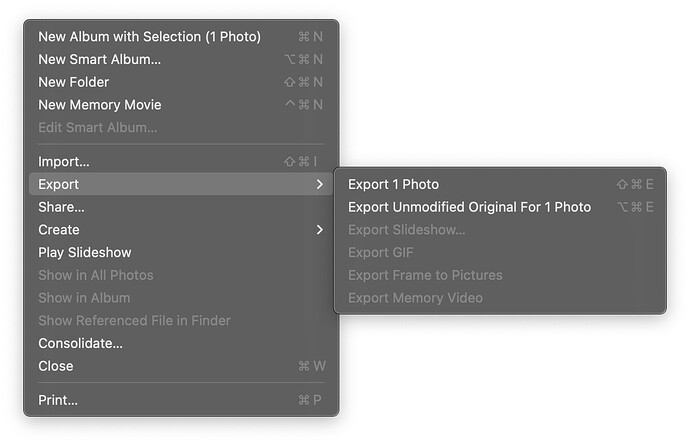The image size is (690, 444).
Task: Choose Export 1 Photo in submenu
Action: pos(393,185)
